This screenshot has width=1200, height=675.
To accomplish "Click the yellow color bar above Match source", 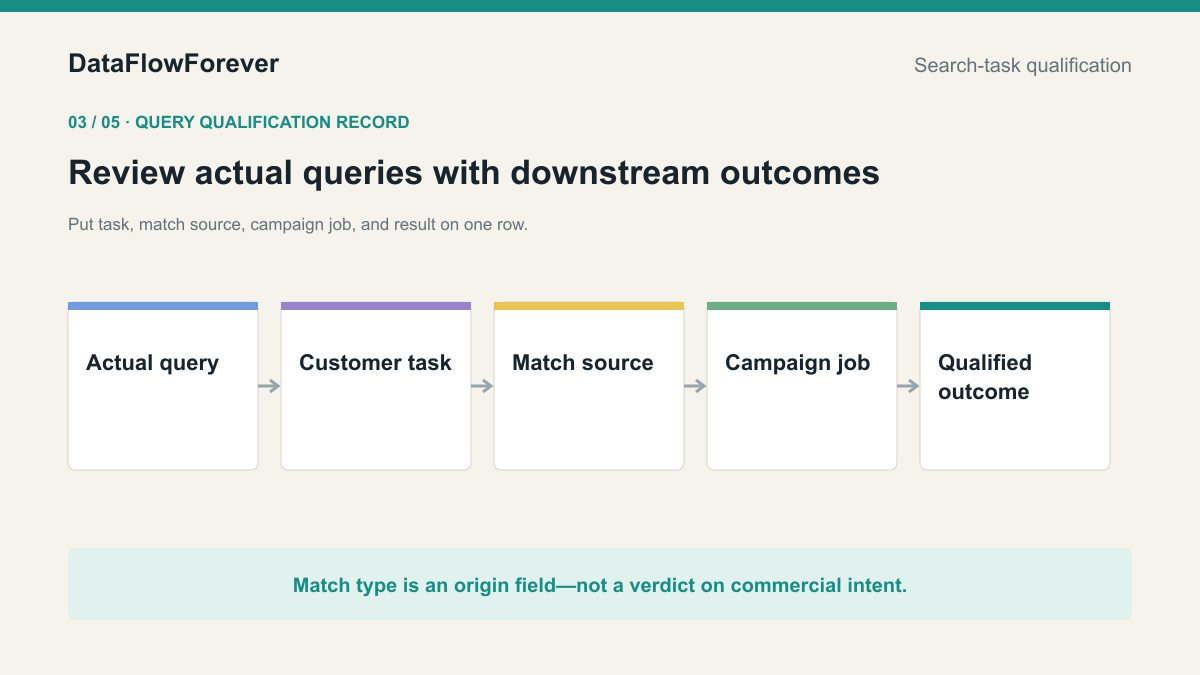I will [x=589, y=306].
